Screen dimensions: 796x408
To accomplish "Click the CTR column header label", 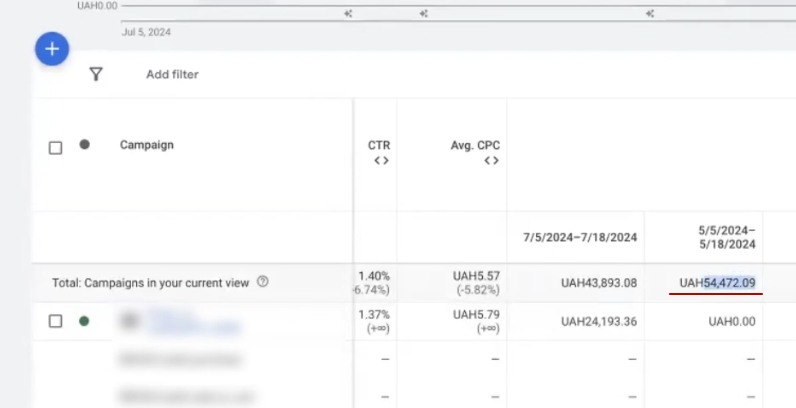I will [379, 145].
